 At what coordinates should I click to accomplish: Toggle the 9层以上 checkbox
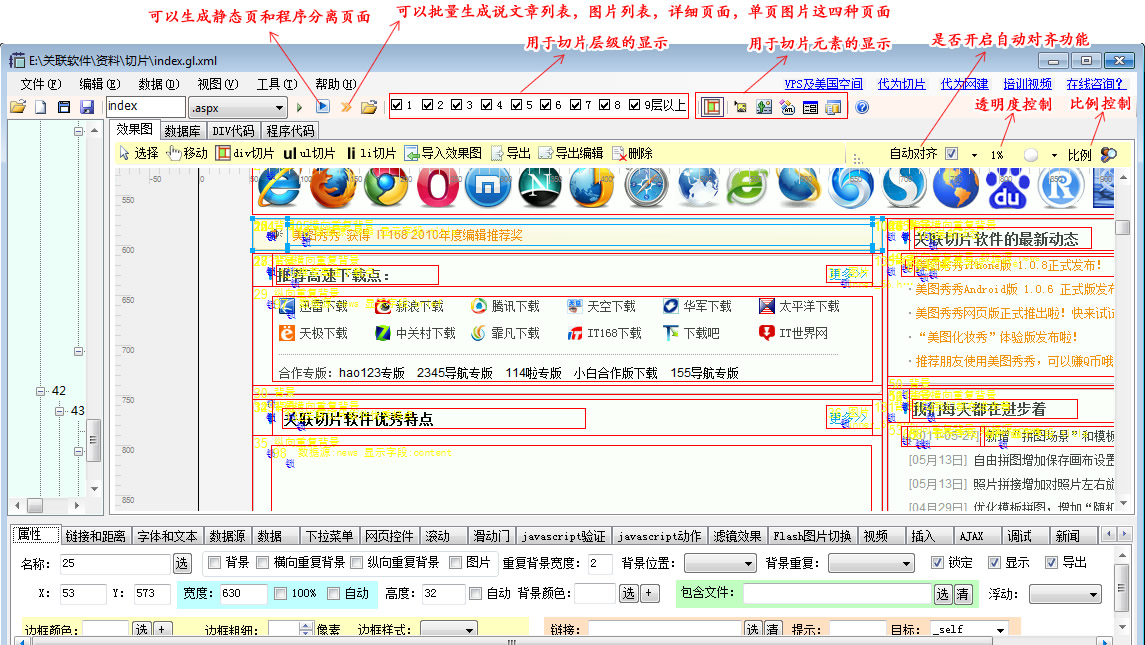(x=635, y=105)
